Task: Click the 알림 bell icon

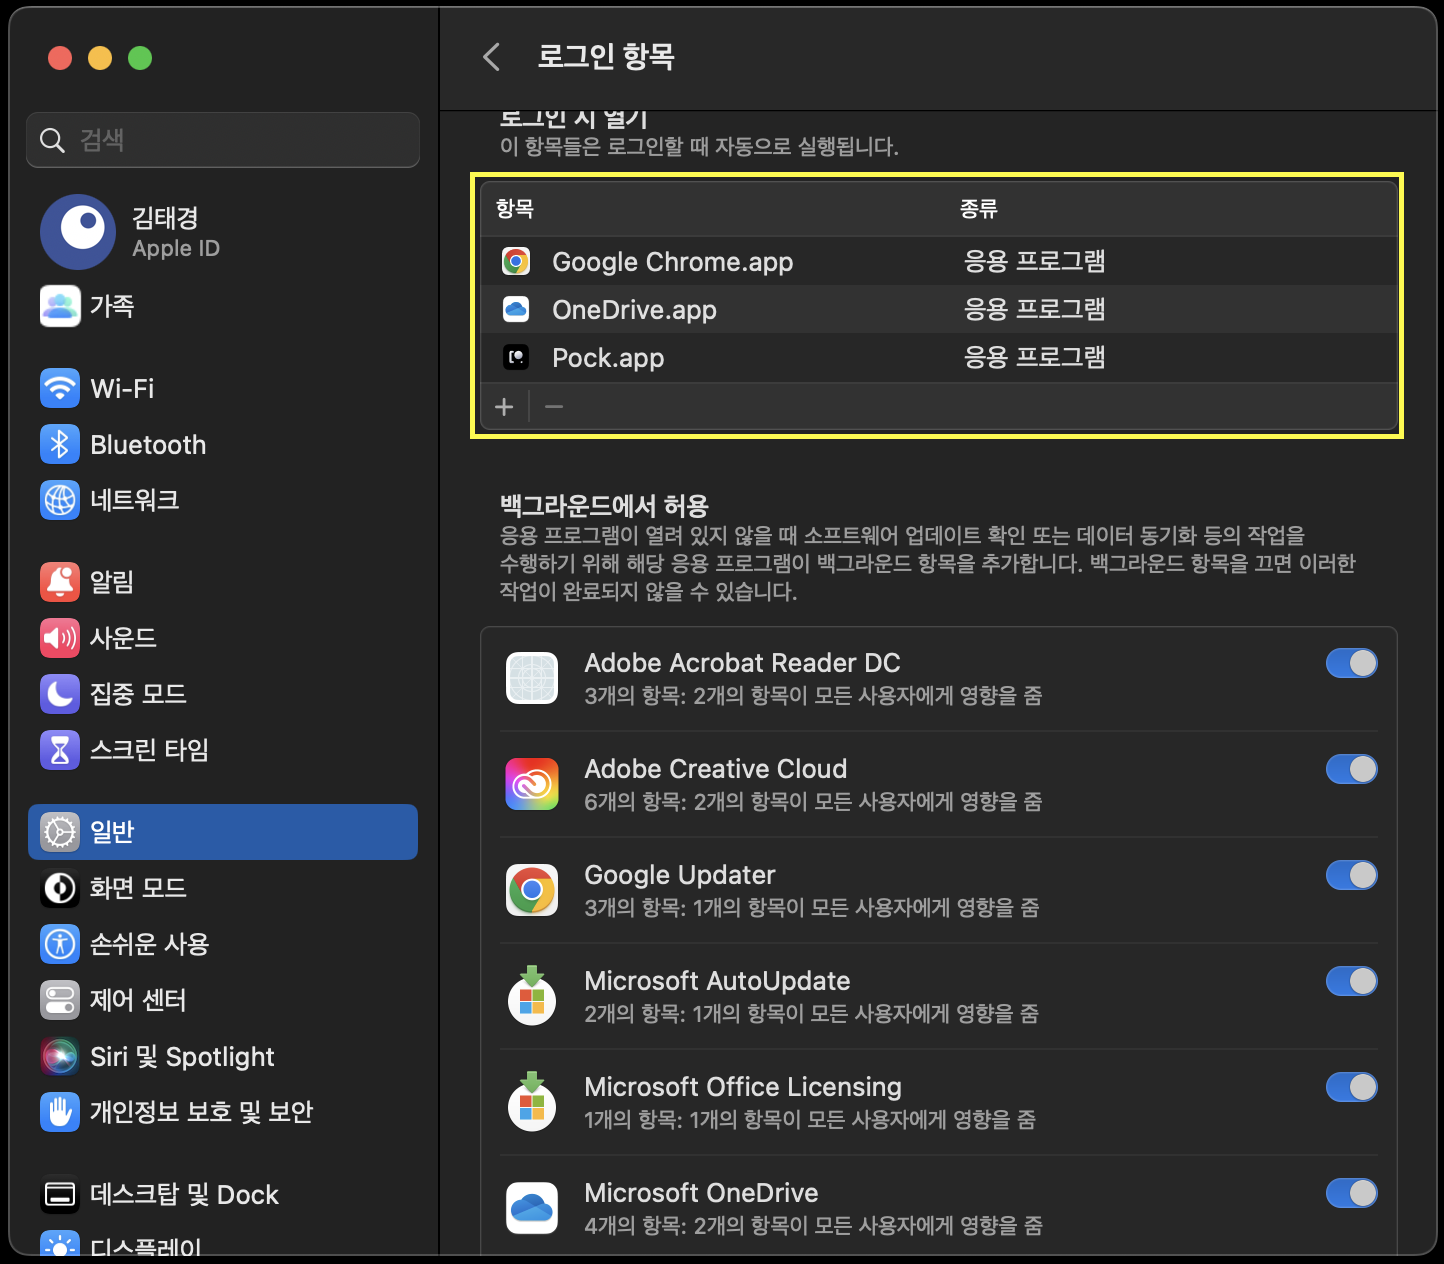Action: [60, 582]
